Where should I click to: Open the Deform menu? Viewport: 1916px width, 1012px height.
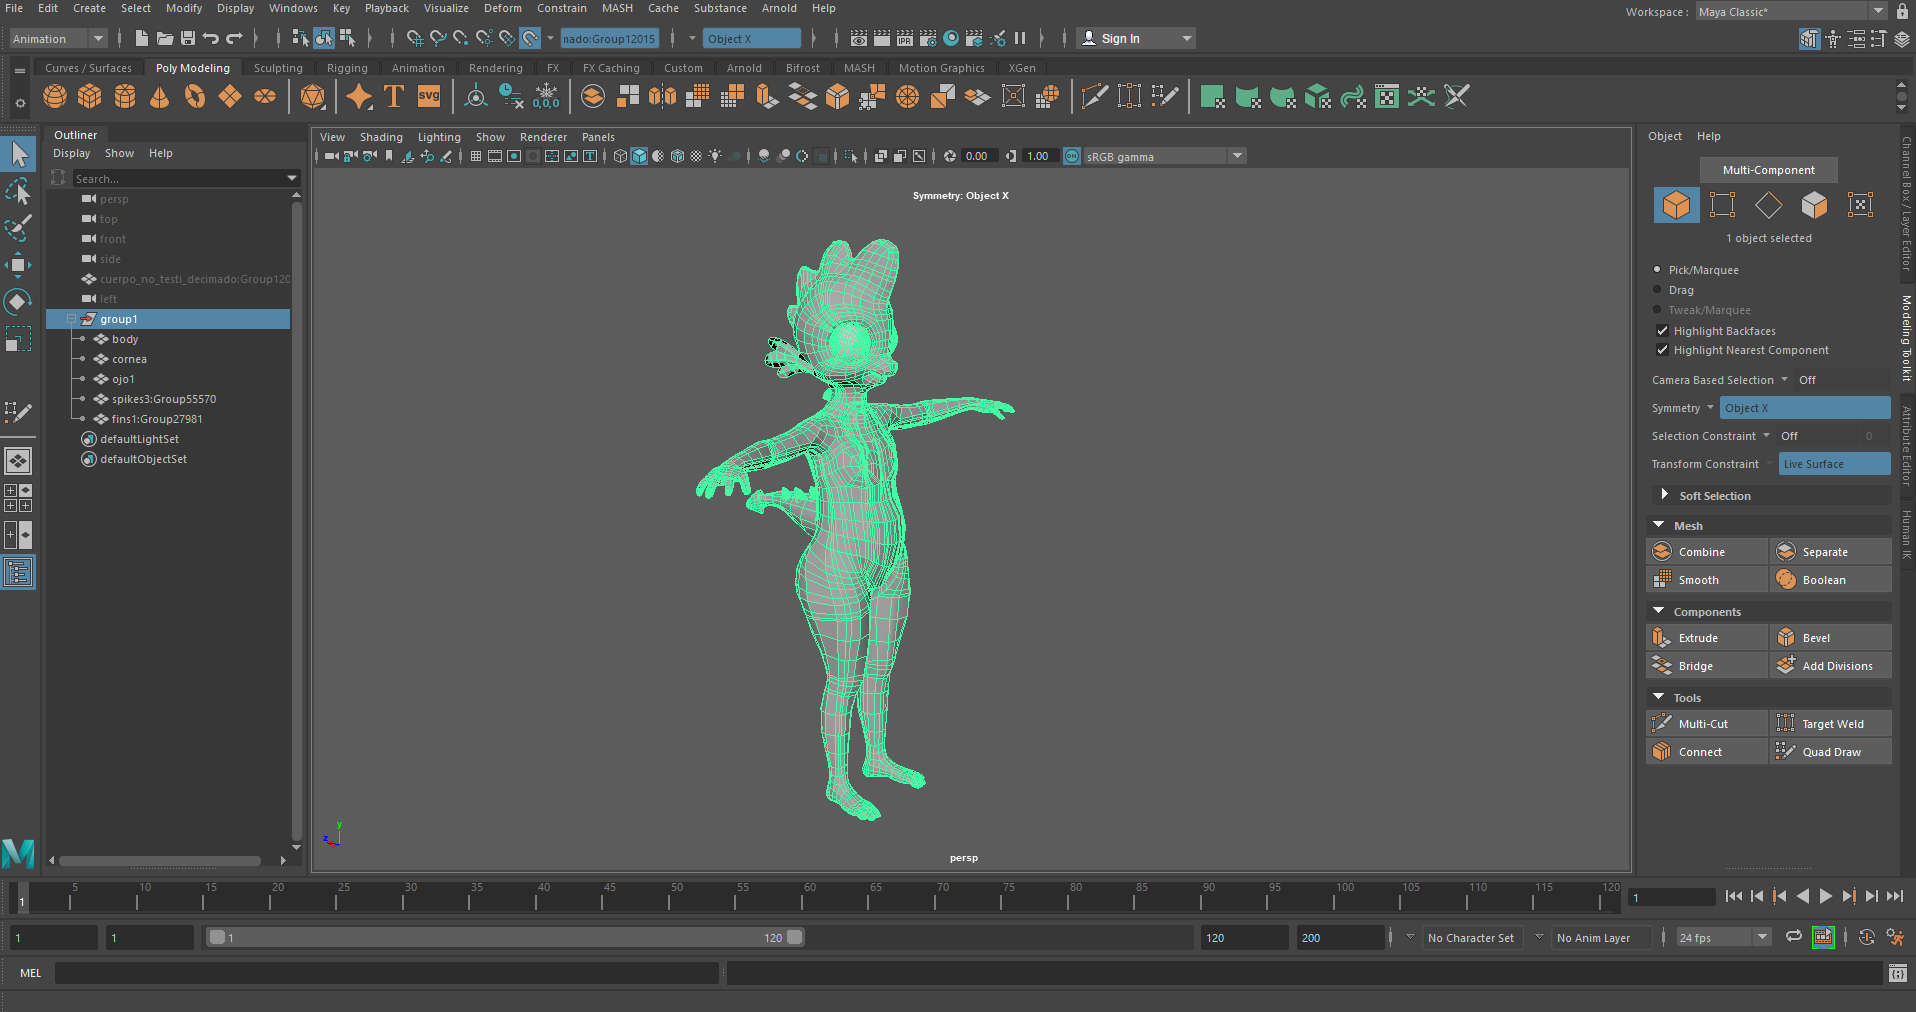tap(502, 8)
